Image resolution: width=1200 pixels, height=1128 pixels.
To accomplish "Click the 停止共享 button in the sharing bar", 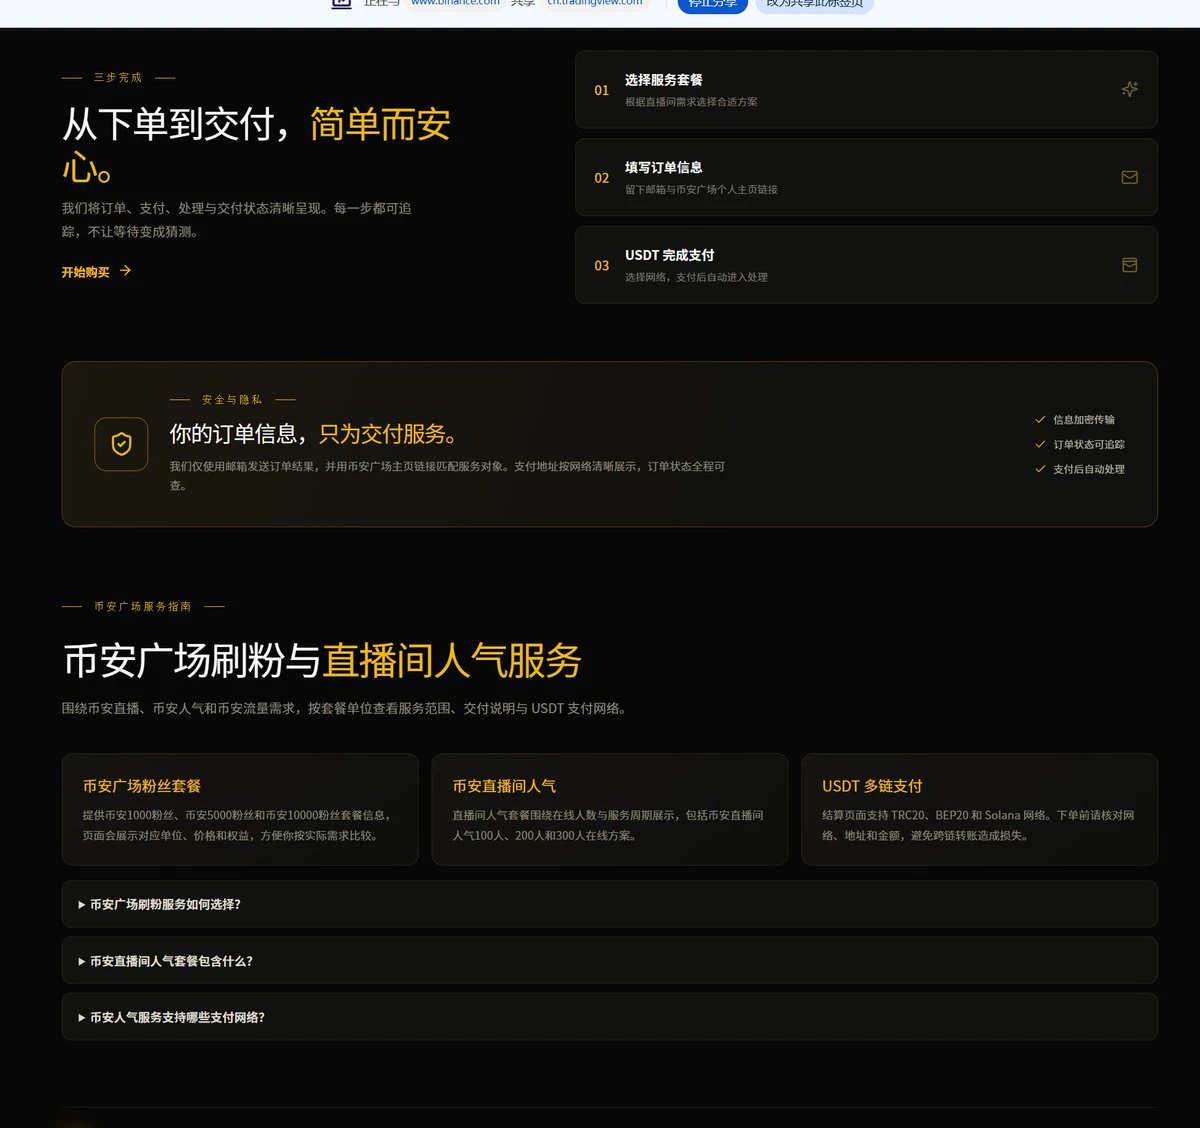I will click(x=712, y=4).
